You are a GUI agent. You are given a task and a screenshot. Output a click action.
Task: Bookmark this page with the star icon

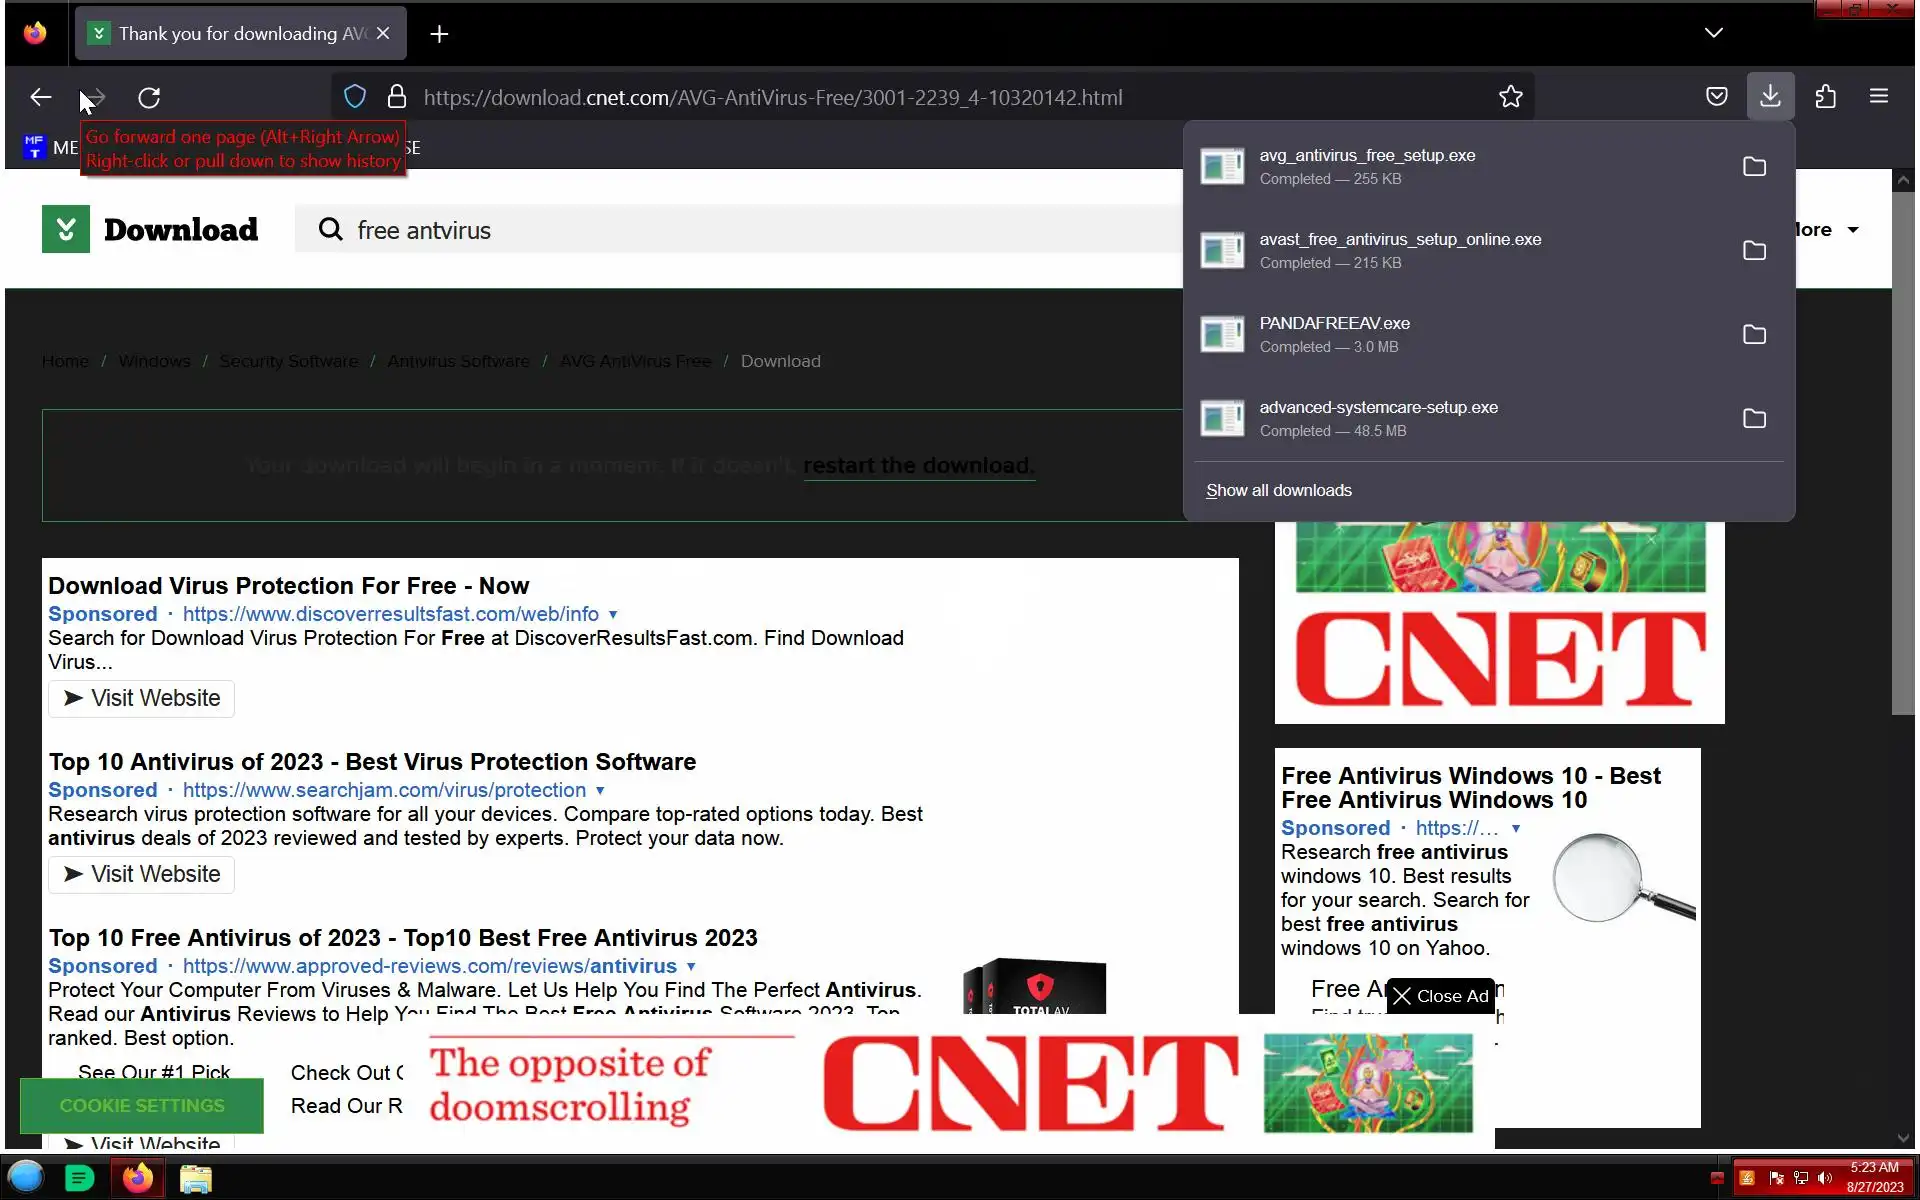coord(1510,97)
